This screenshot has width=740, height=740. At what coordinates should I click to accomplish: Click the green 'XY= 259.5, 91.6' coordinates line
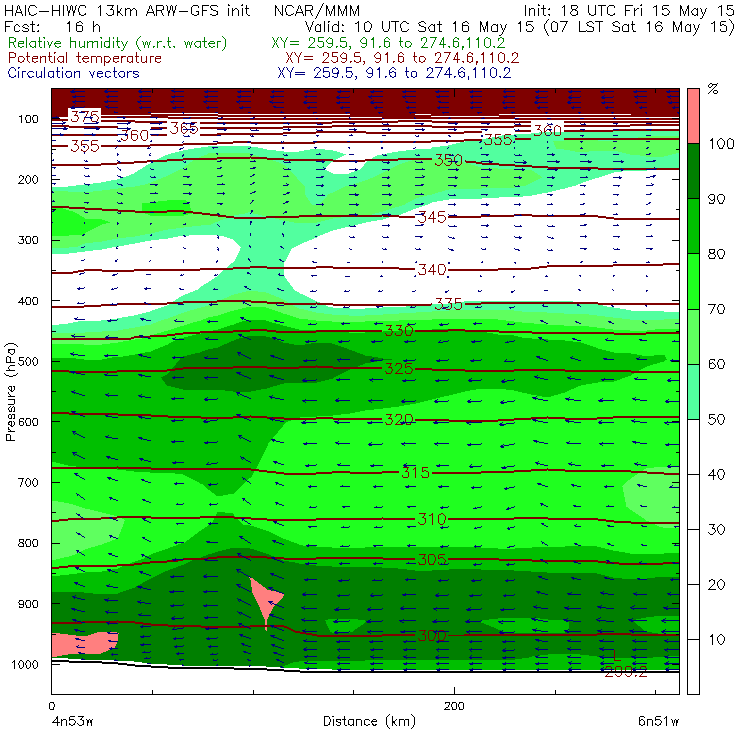388,43
